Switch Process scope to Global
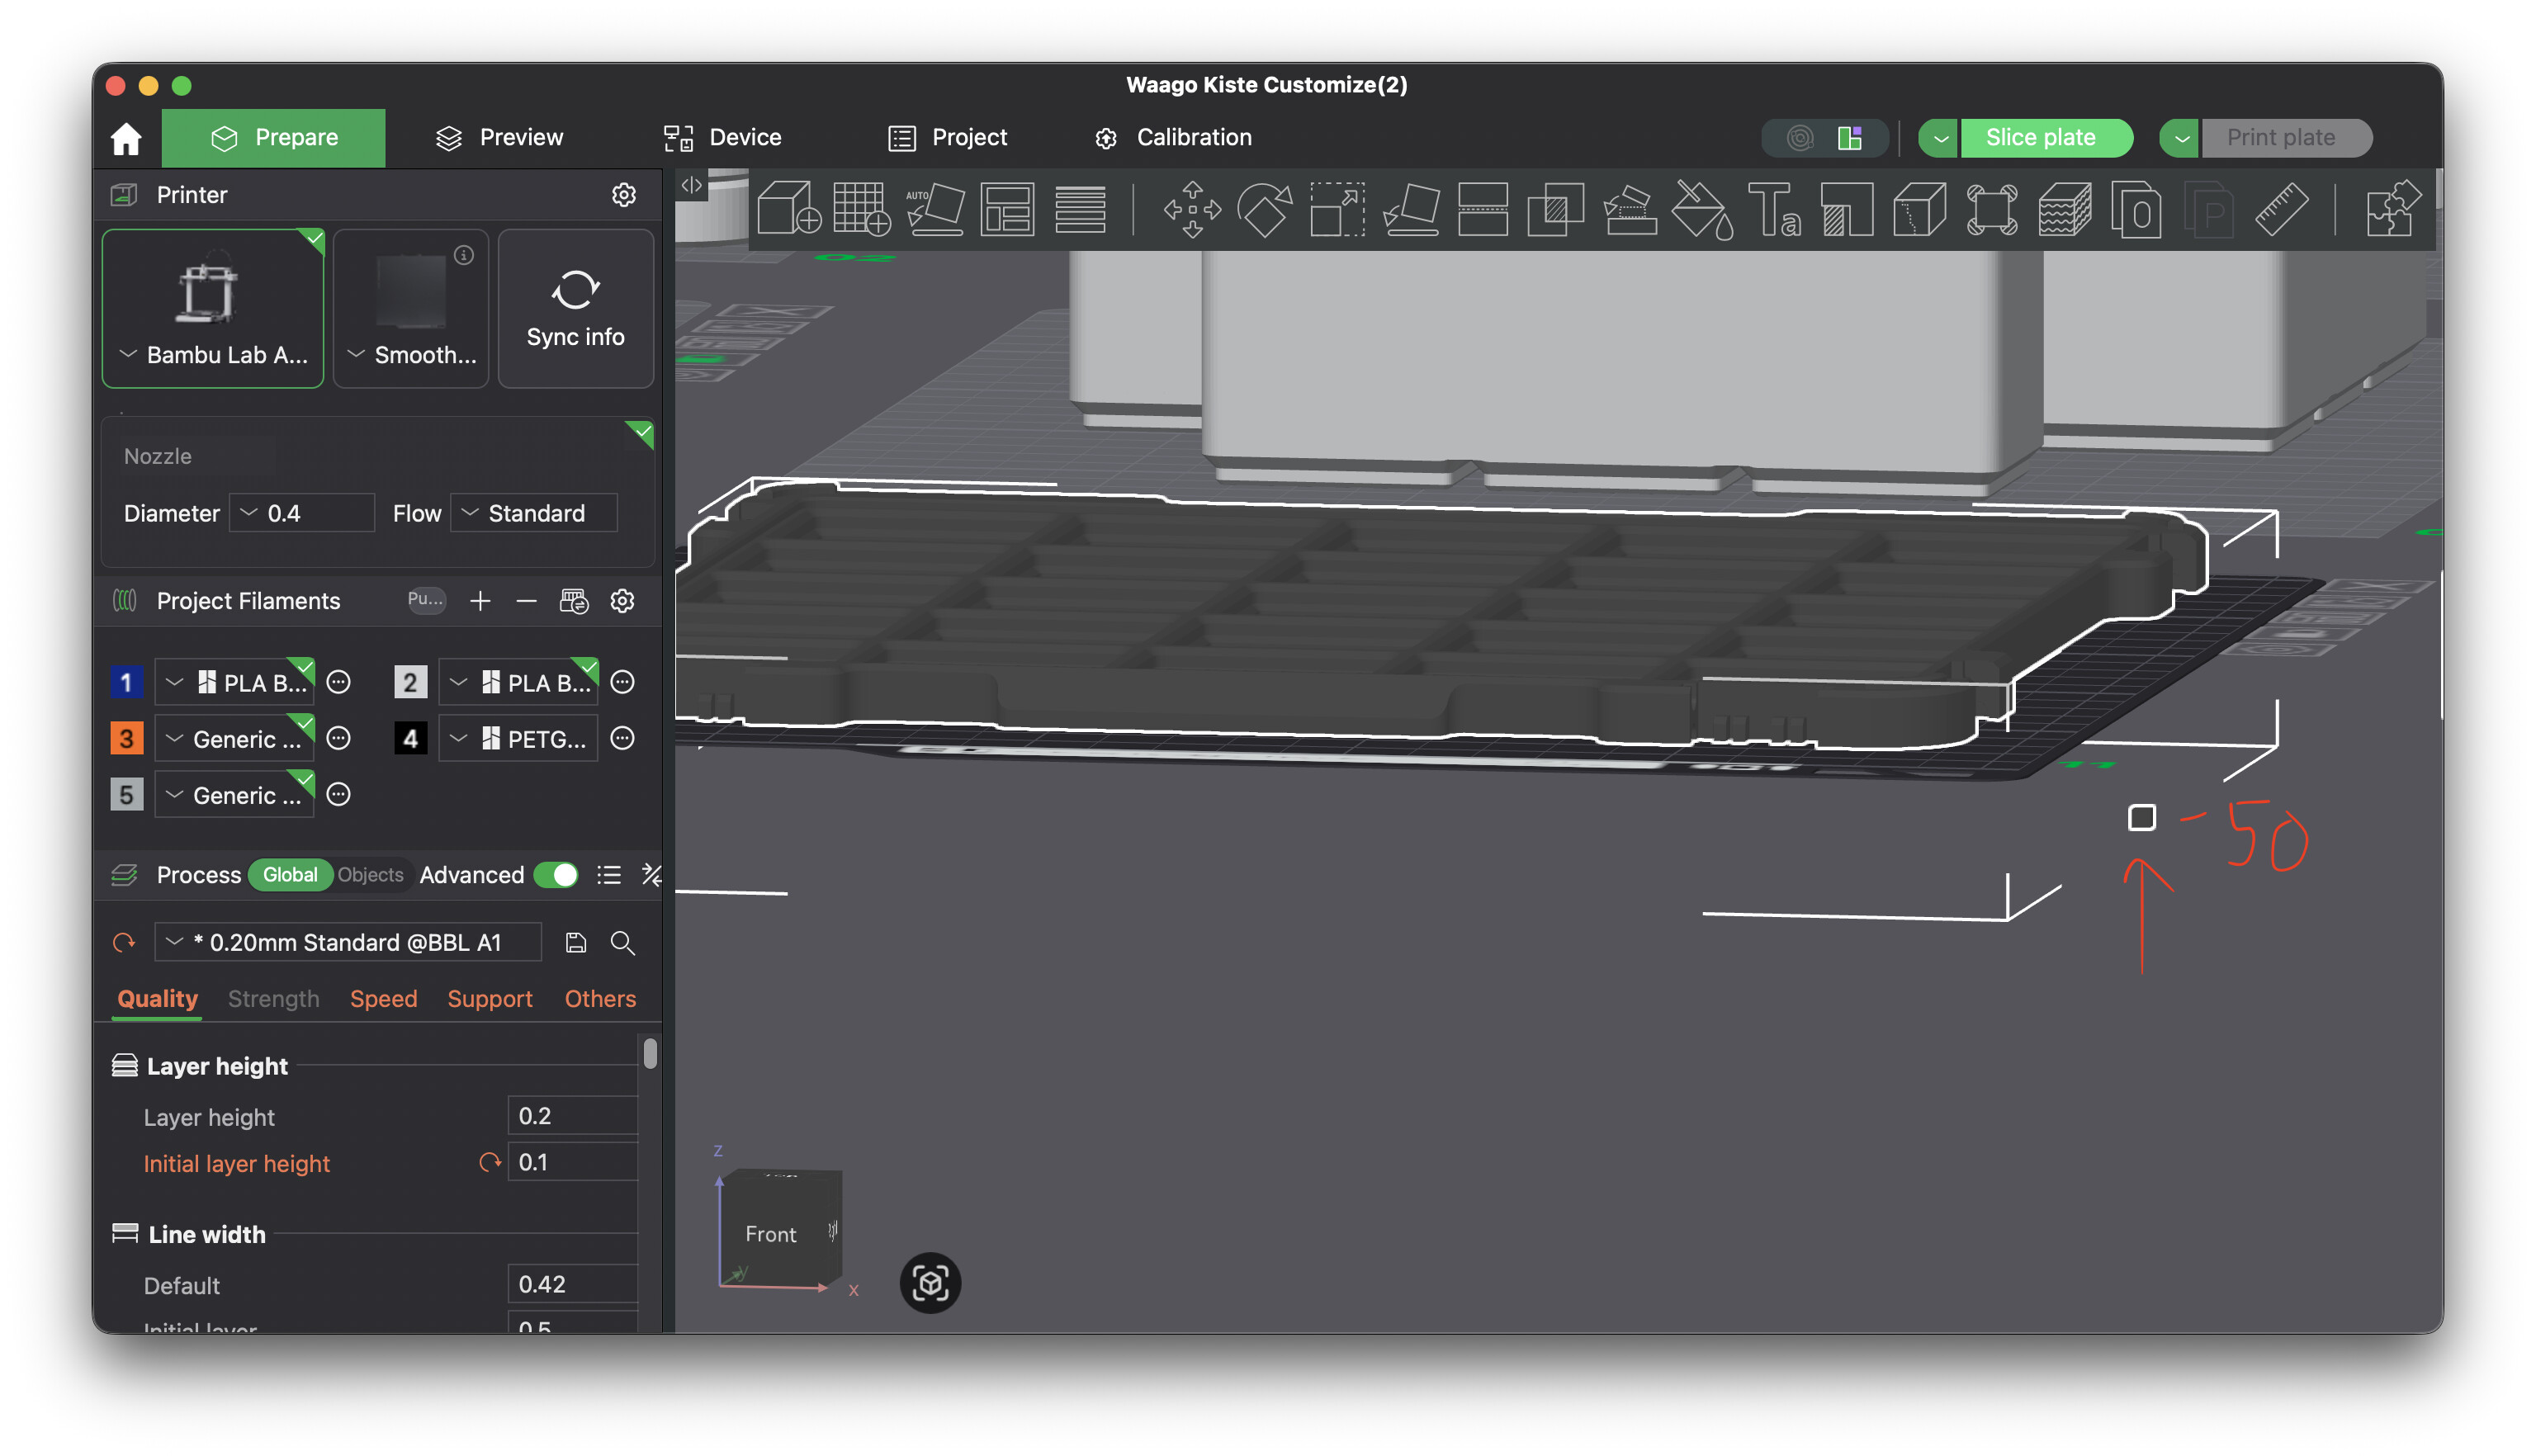Image resolution: width=2536 pixels, height=1456 pixels. click(x=290, y=875)
